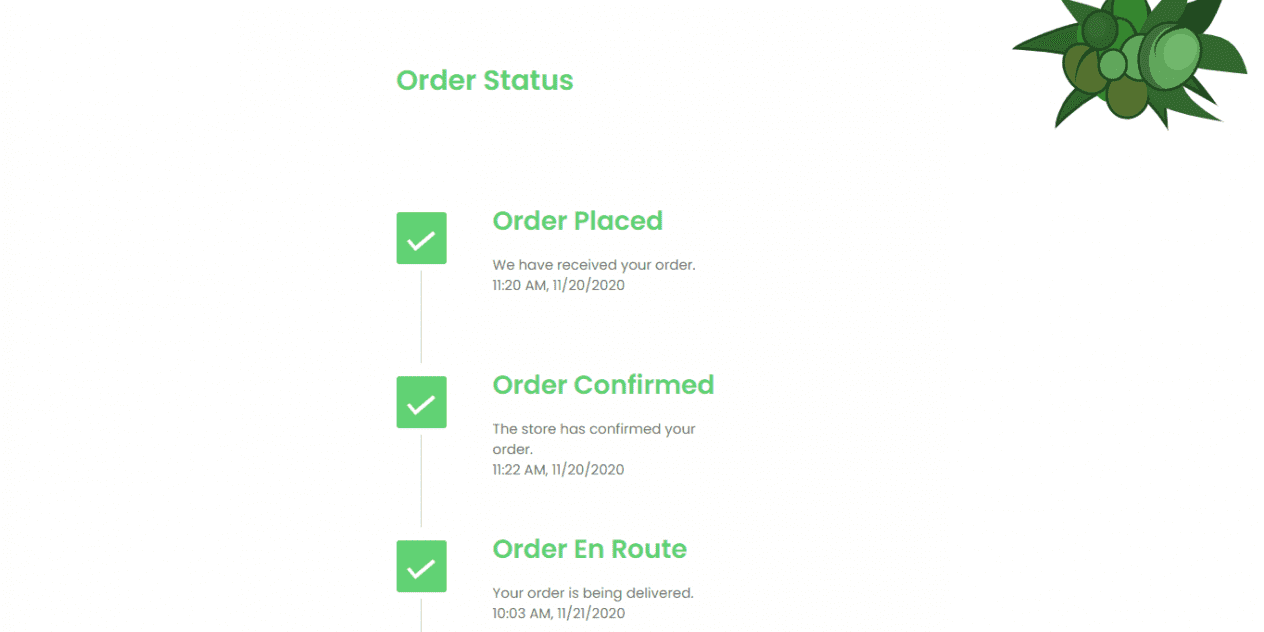Click the green plant illustration in corner
1264x632 pixels.
tap(1131, 60)
